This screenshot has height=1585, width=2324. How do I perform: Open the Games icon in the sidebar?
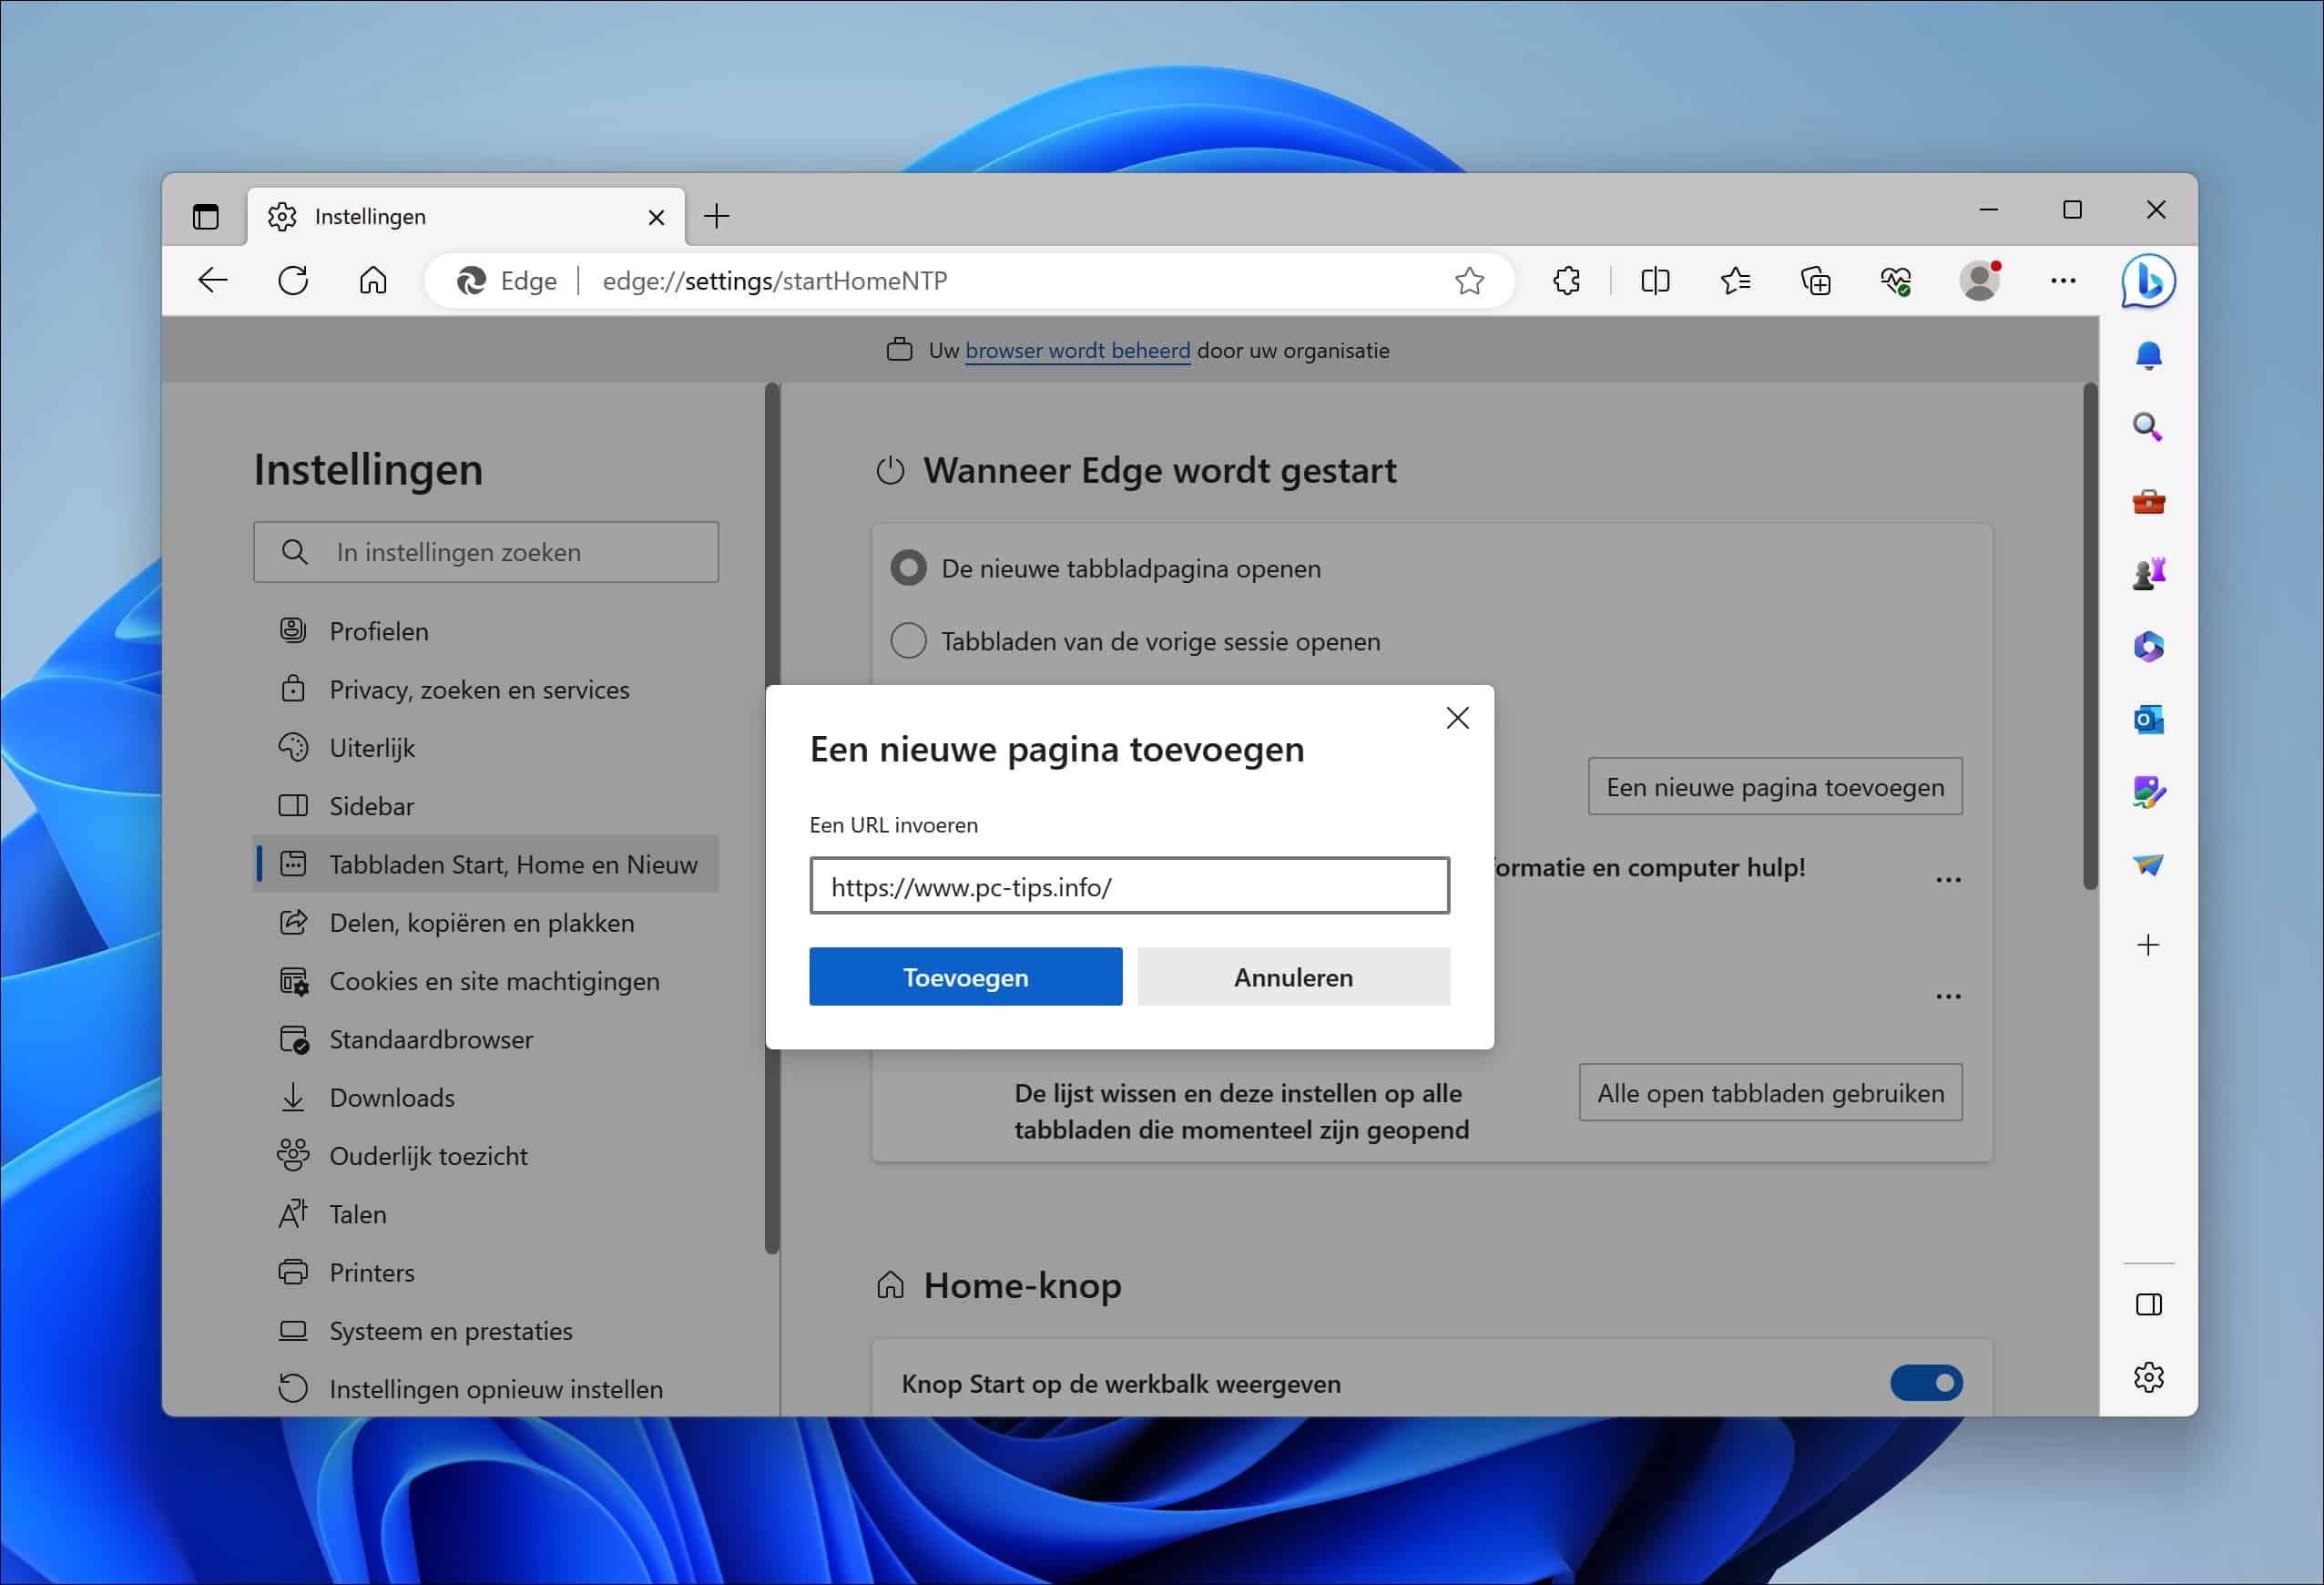[x=2148, y=572]
